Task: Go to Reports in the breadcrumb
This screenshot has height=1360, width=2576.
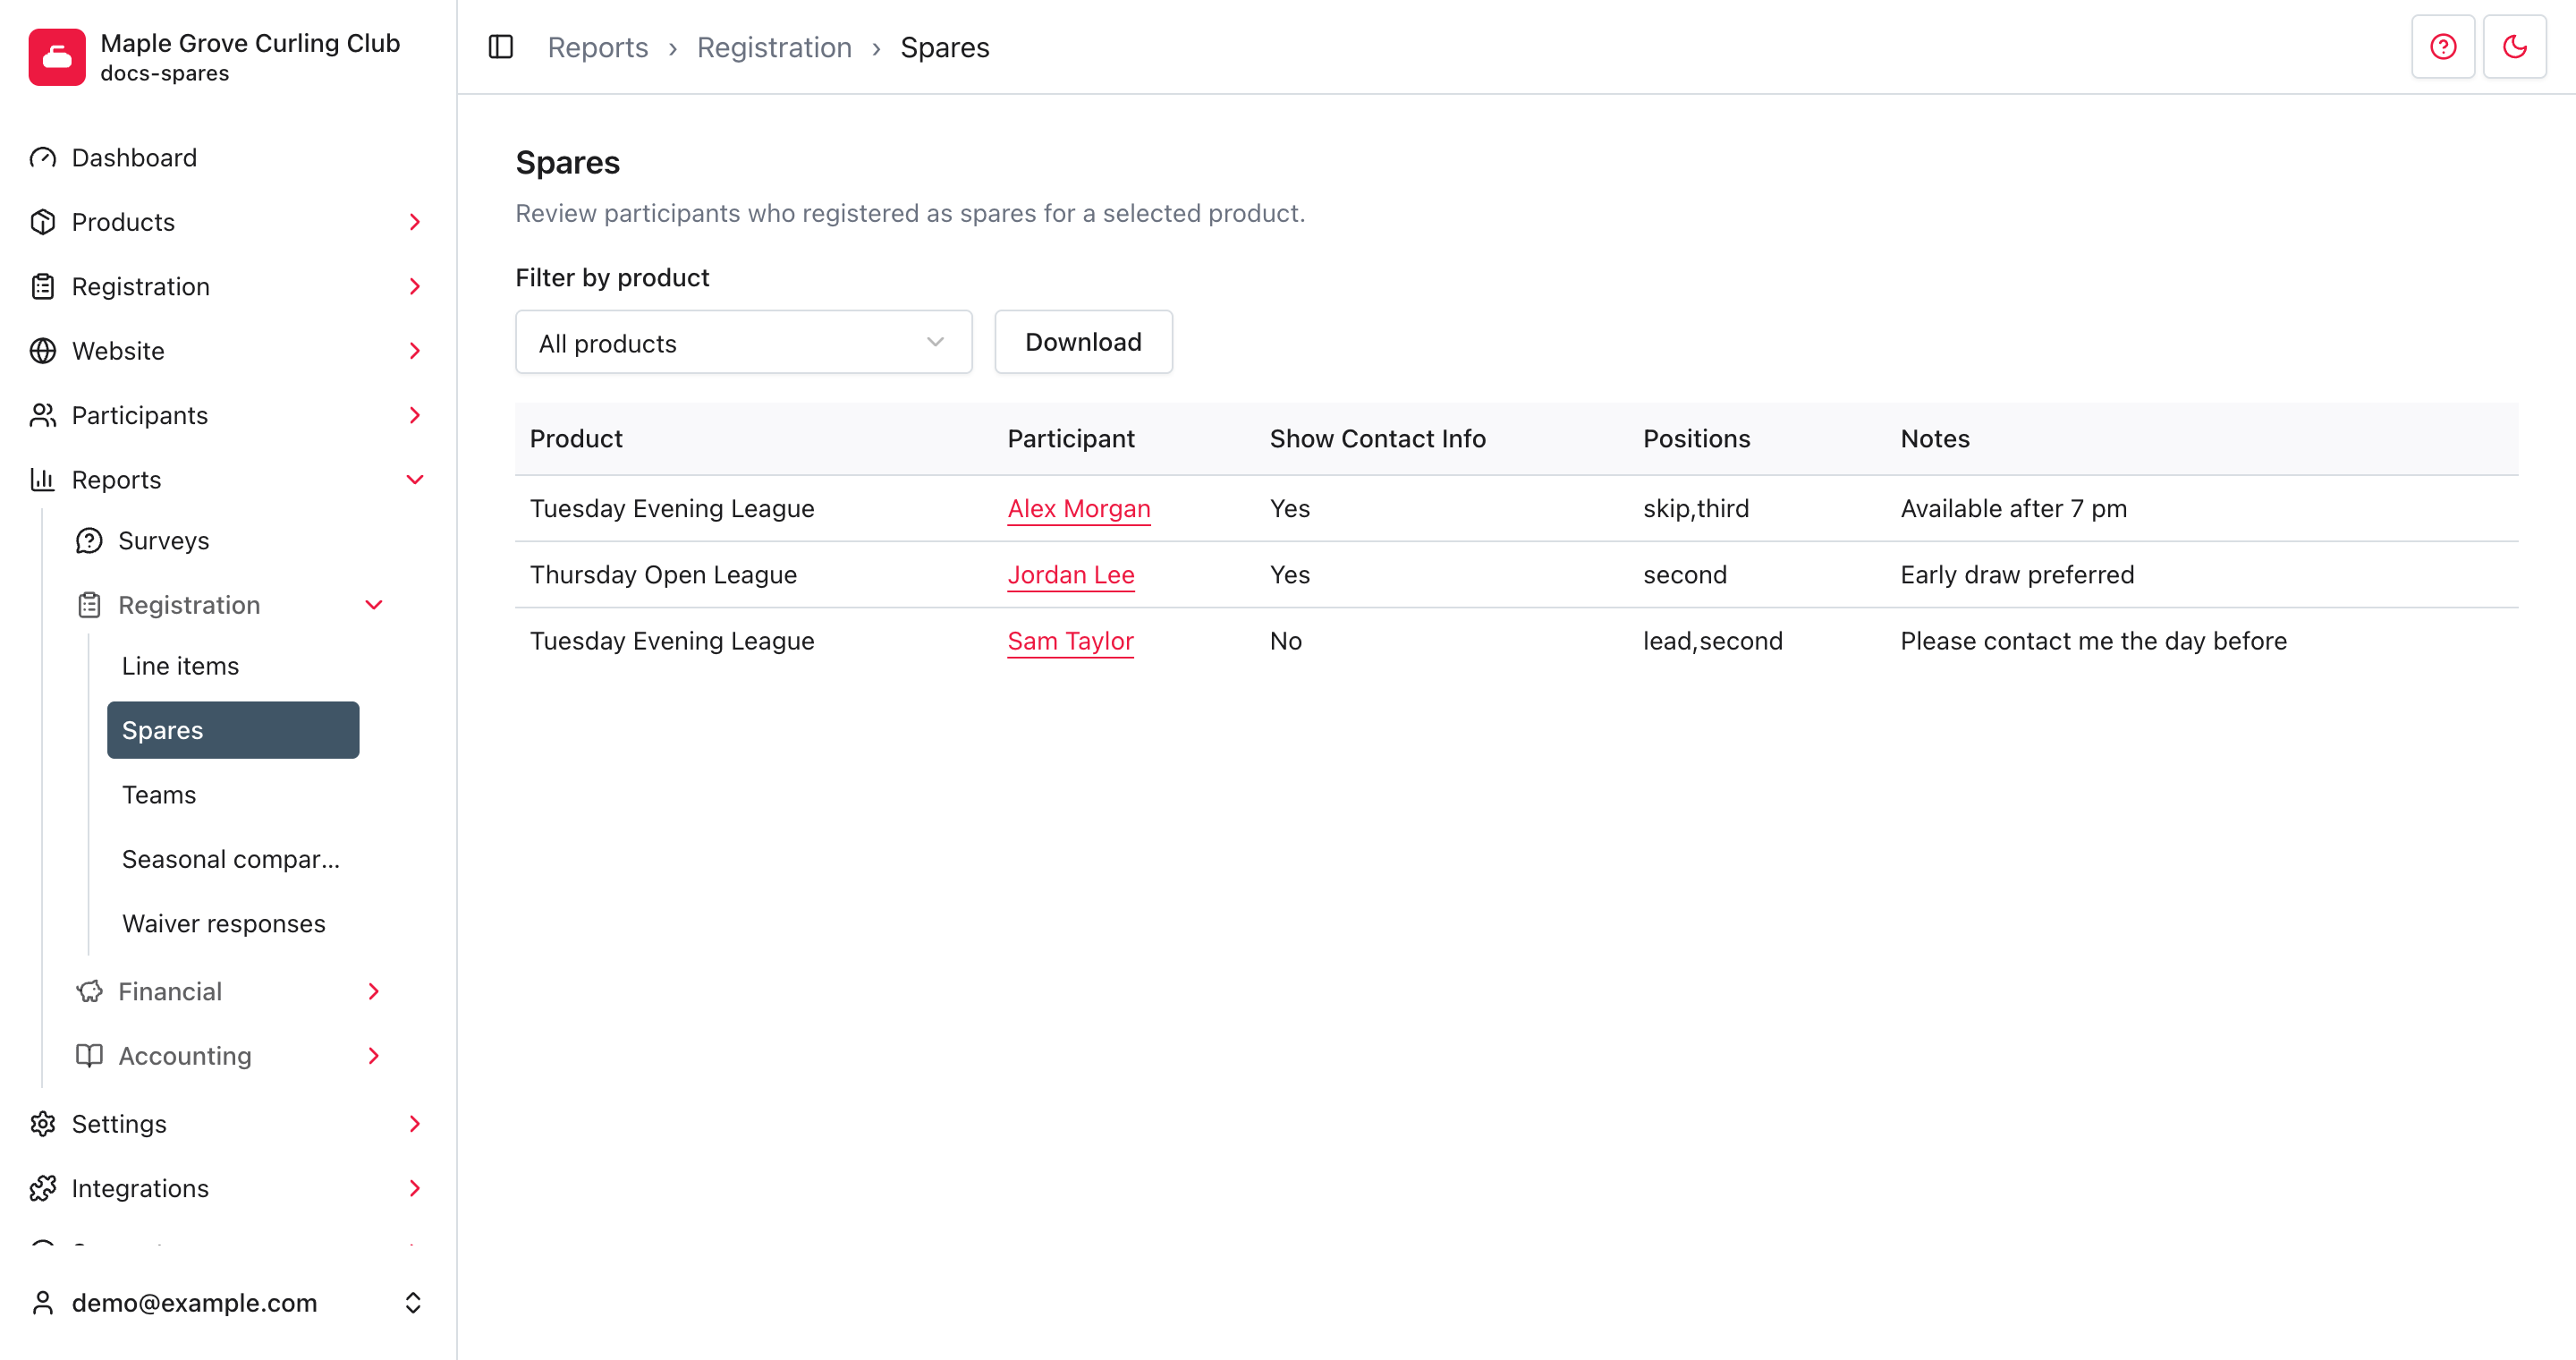Action: pyautogui.click(x=598, y=47)
